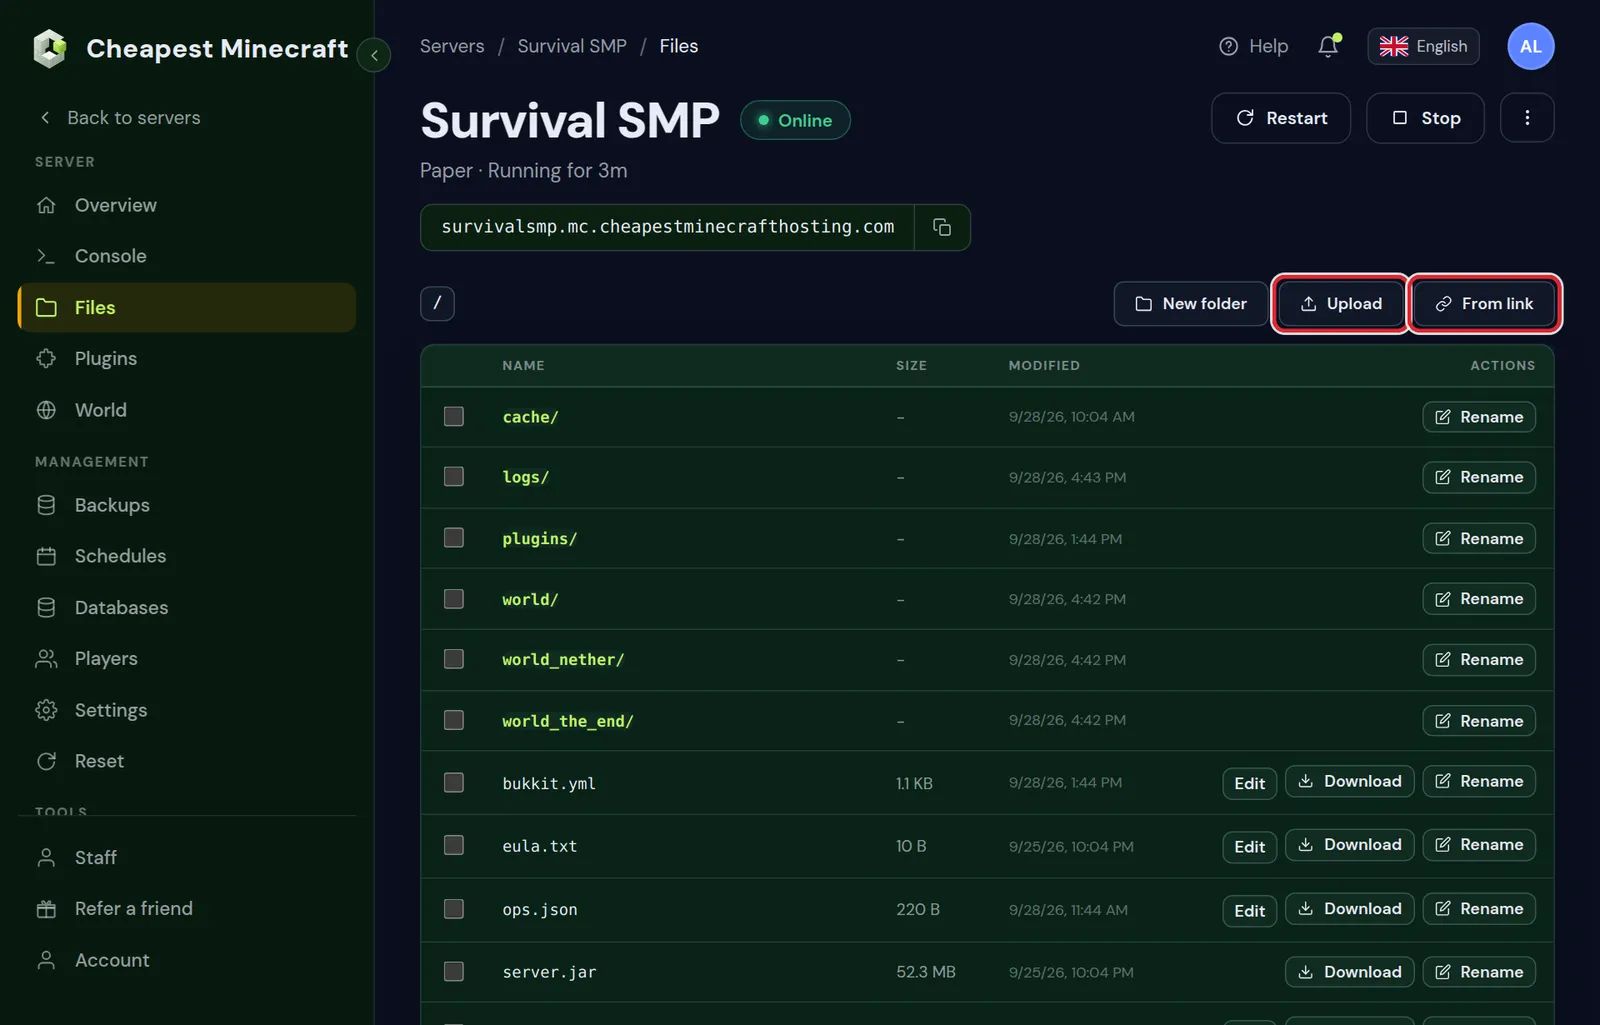The image size is (1600, 1025).
Task: Rename server.jar
Action: point(1479,972)
